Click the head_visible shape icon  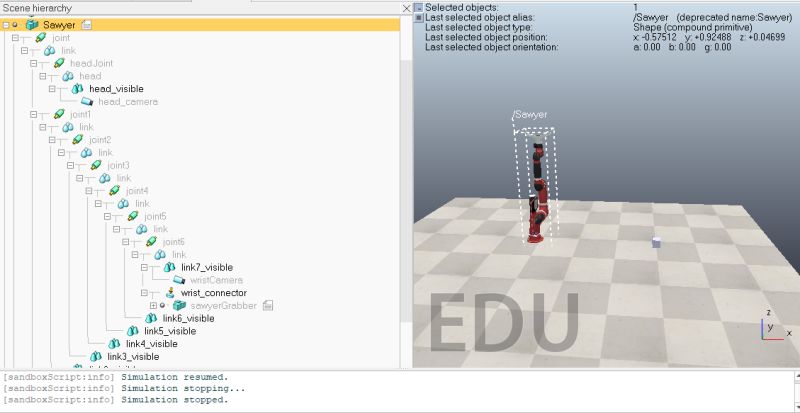(x=77, y=88)
